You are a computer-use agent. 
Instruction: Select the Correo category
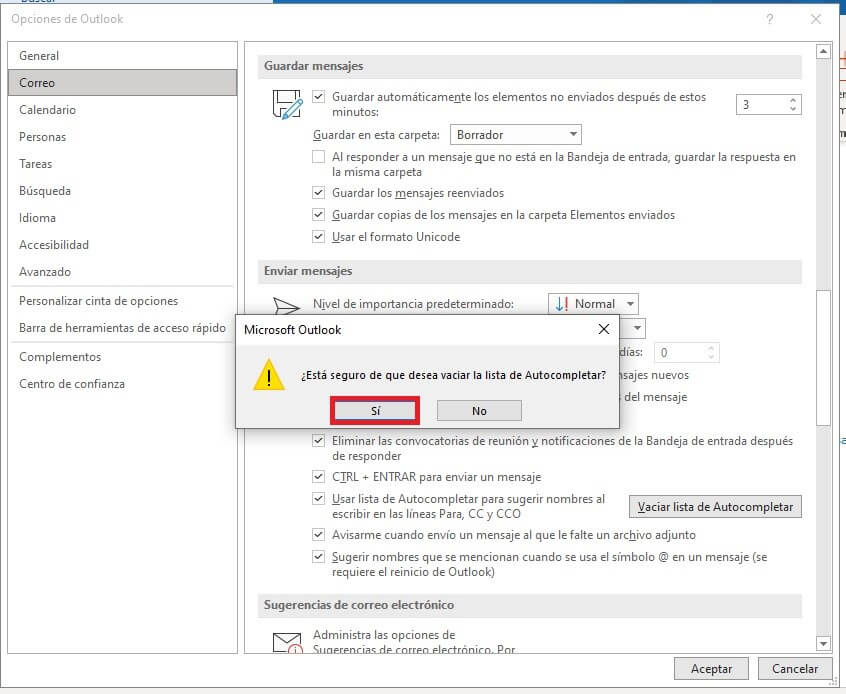point(122,83)
